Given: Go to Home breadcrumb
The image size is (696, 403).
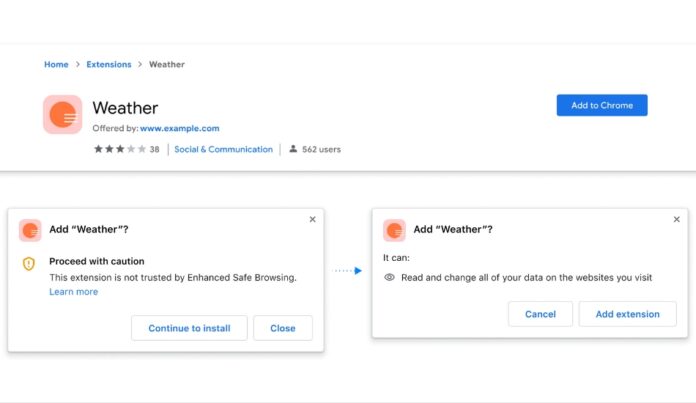Looking at the screenshot, I should (56, 64).
